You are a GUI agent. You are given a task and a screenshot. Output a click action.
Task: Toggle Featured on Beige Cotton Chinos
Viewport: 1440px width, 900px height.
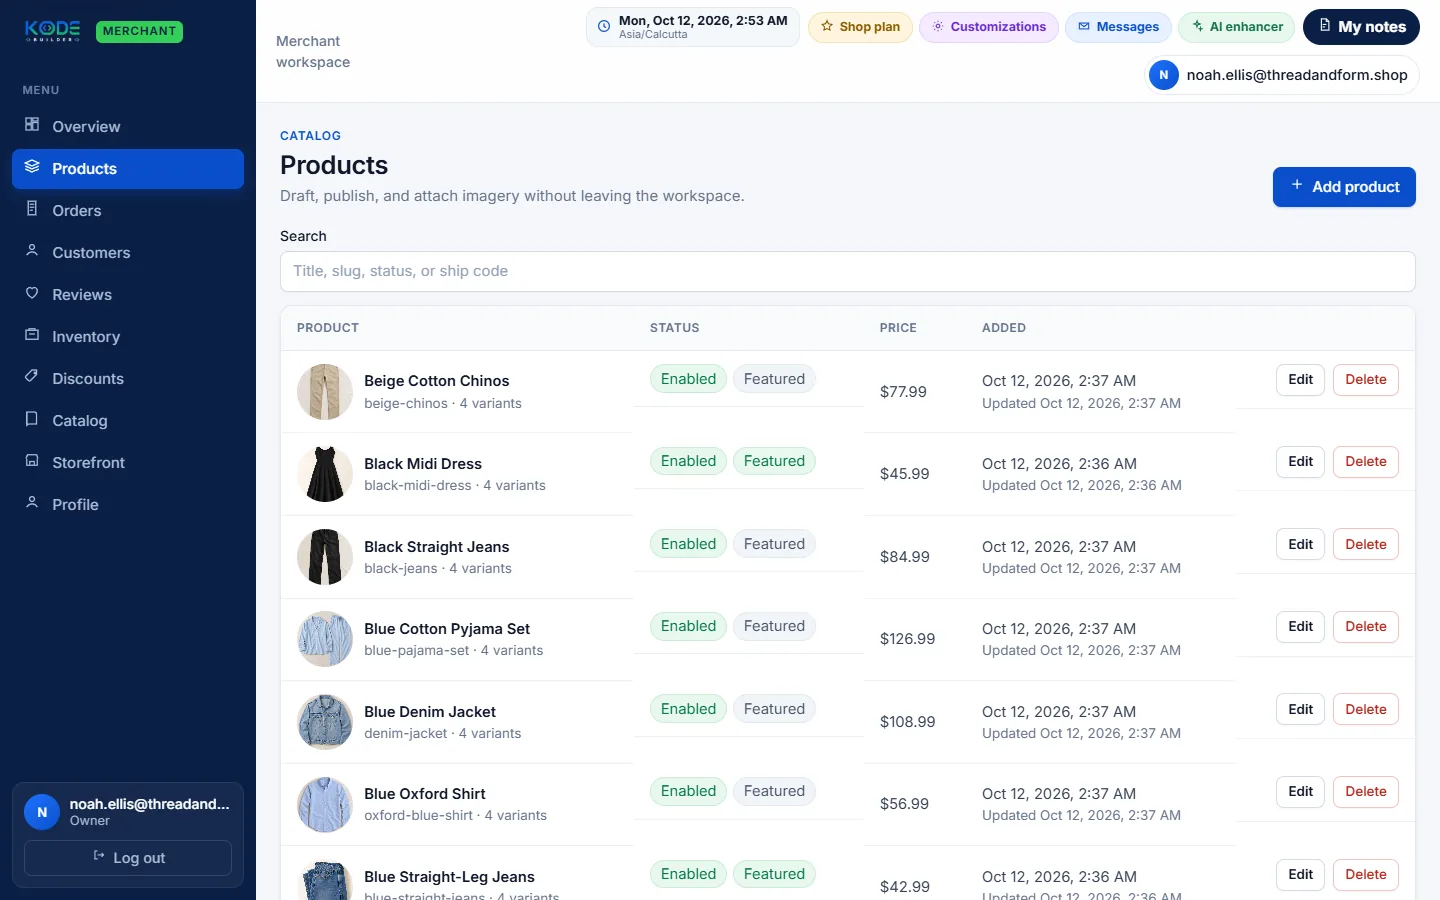click(x=774, y=379)
